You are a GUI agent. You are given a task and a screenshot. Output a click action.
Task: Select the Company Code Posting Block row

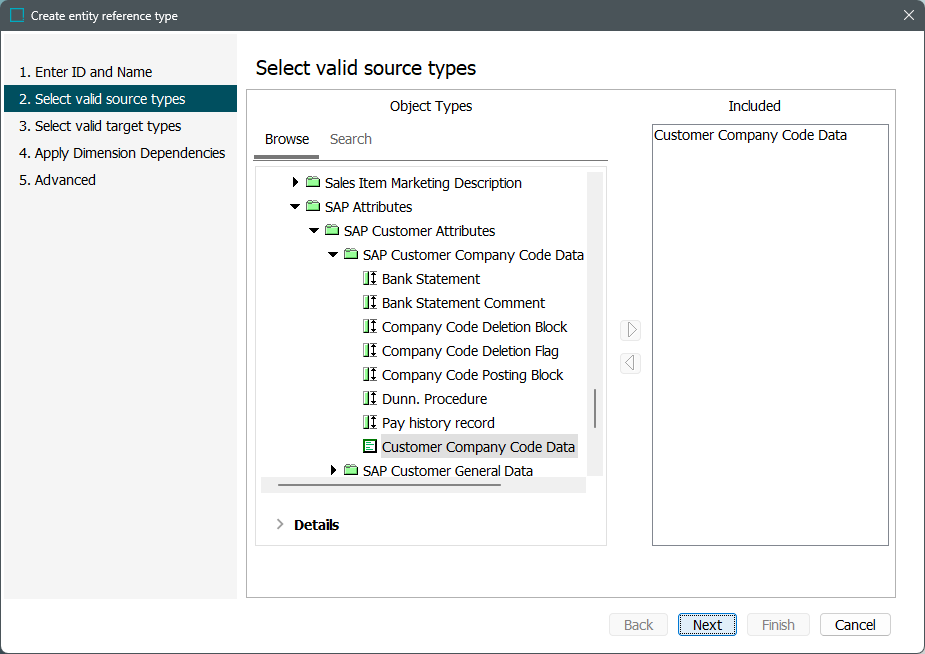(x=472, y=374)
